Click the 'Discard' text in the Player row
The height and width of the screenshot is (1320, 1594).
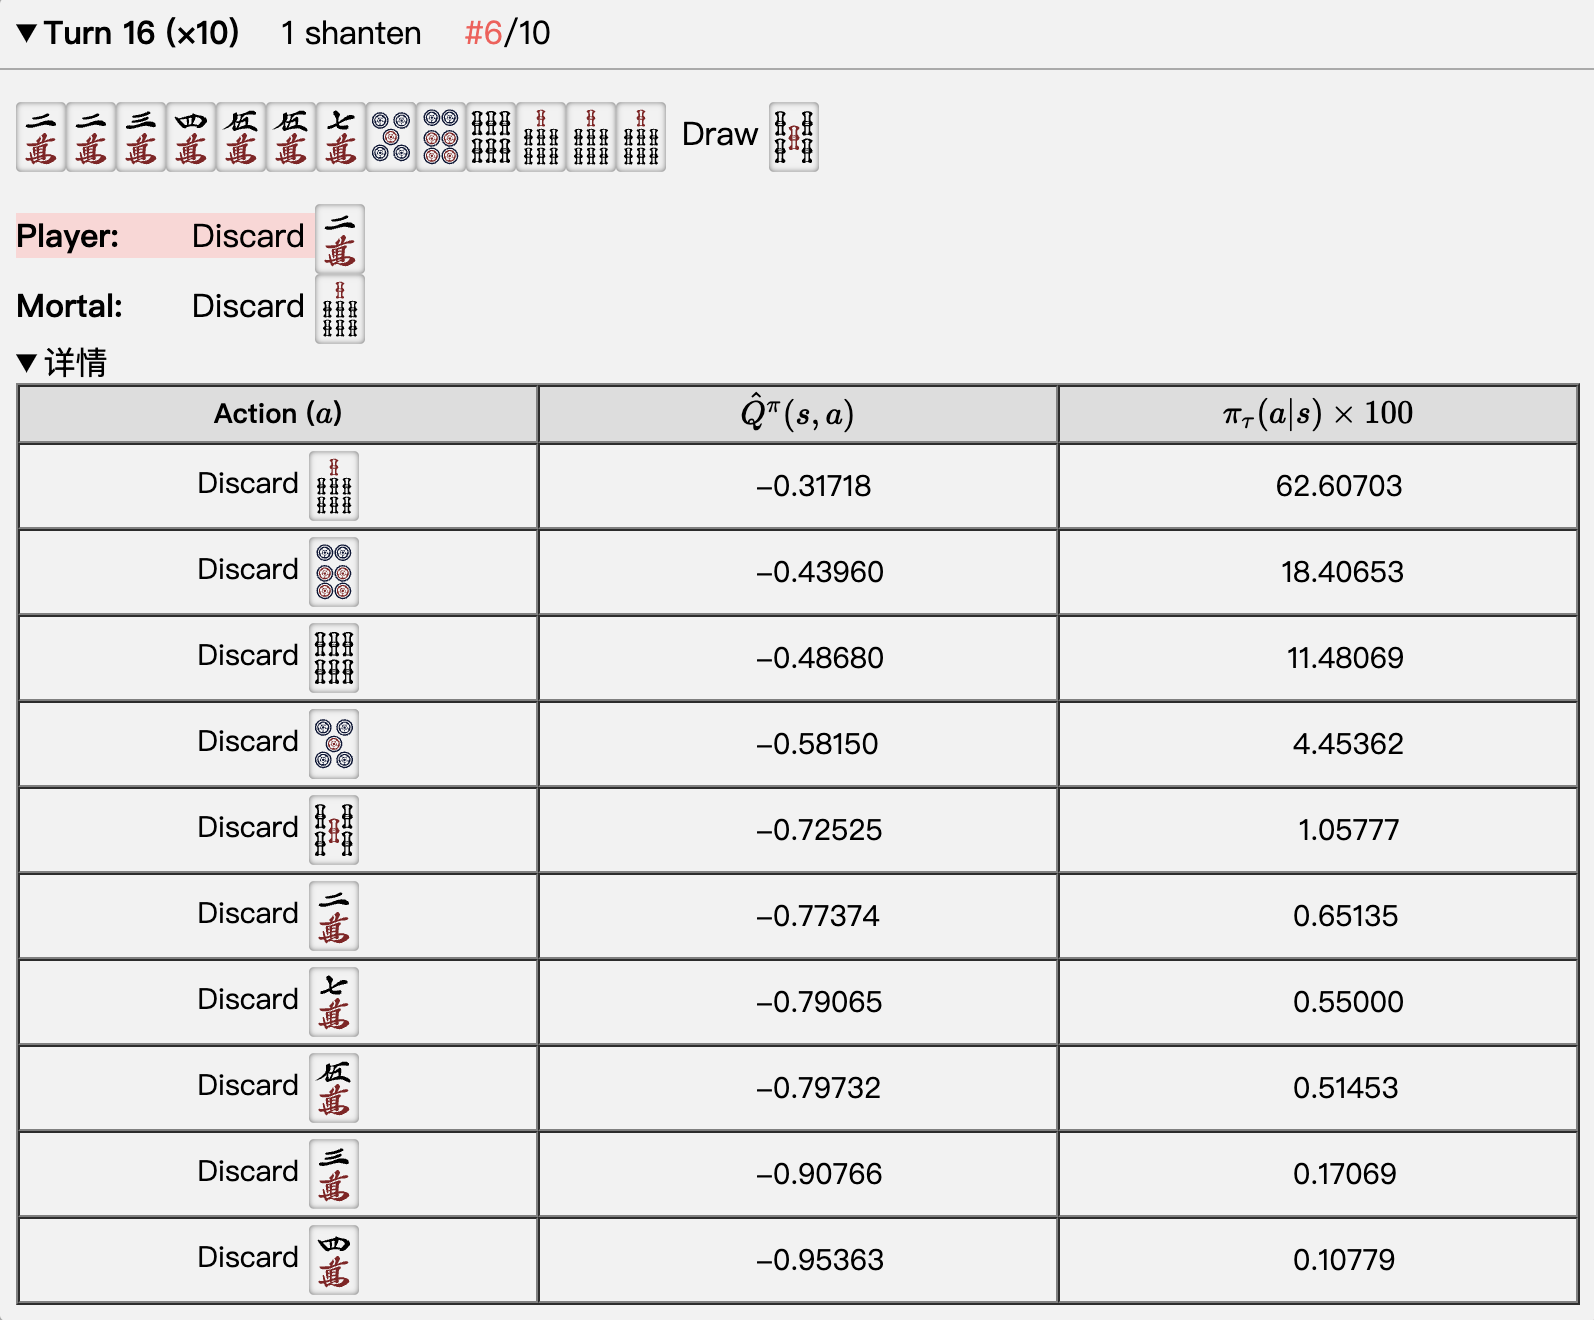coord(248,236)
